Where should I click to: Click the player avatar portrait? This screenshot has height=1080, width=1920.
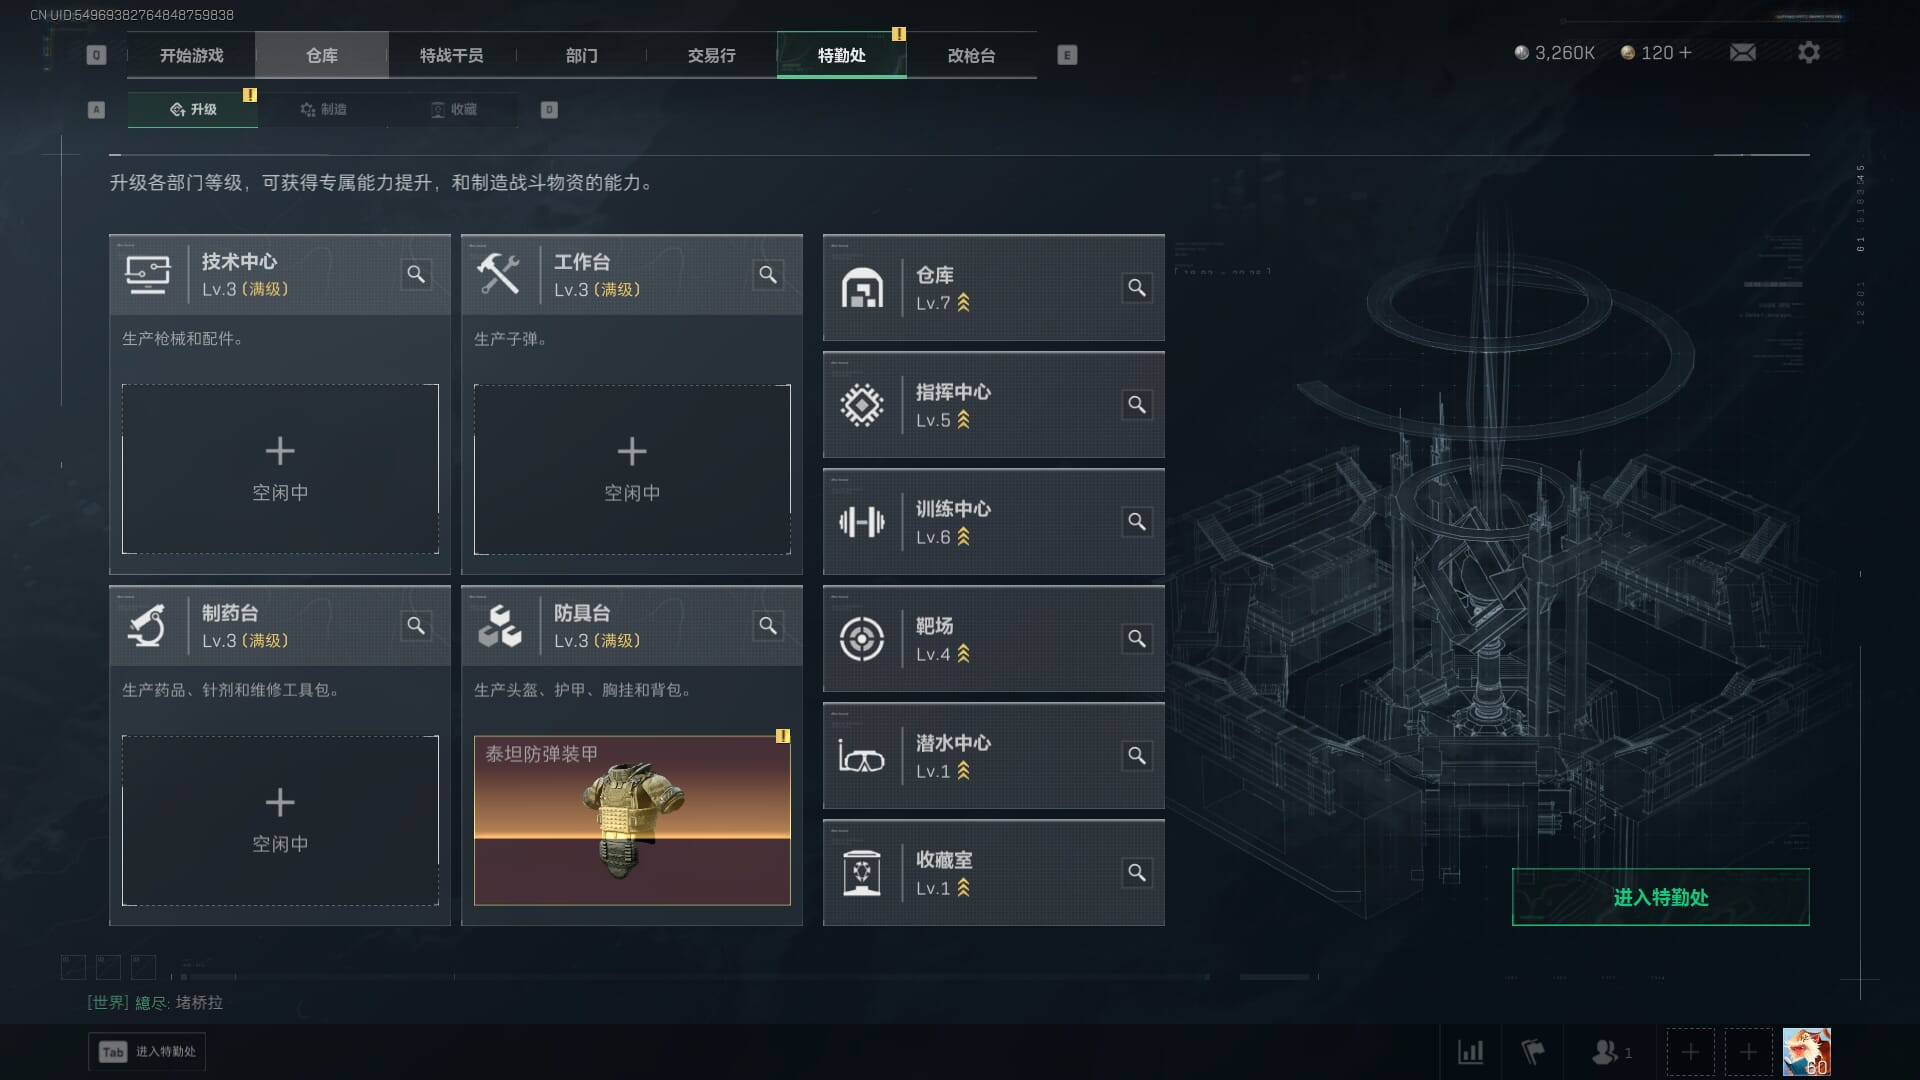pos(1806,1052)
